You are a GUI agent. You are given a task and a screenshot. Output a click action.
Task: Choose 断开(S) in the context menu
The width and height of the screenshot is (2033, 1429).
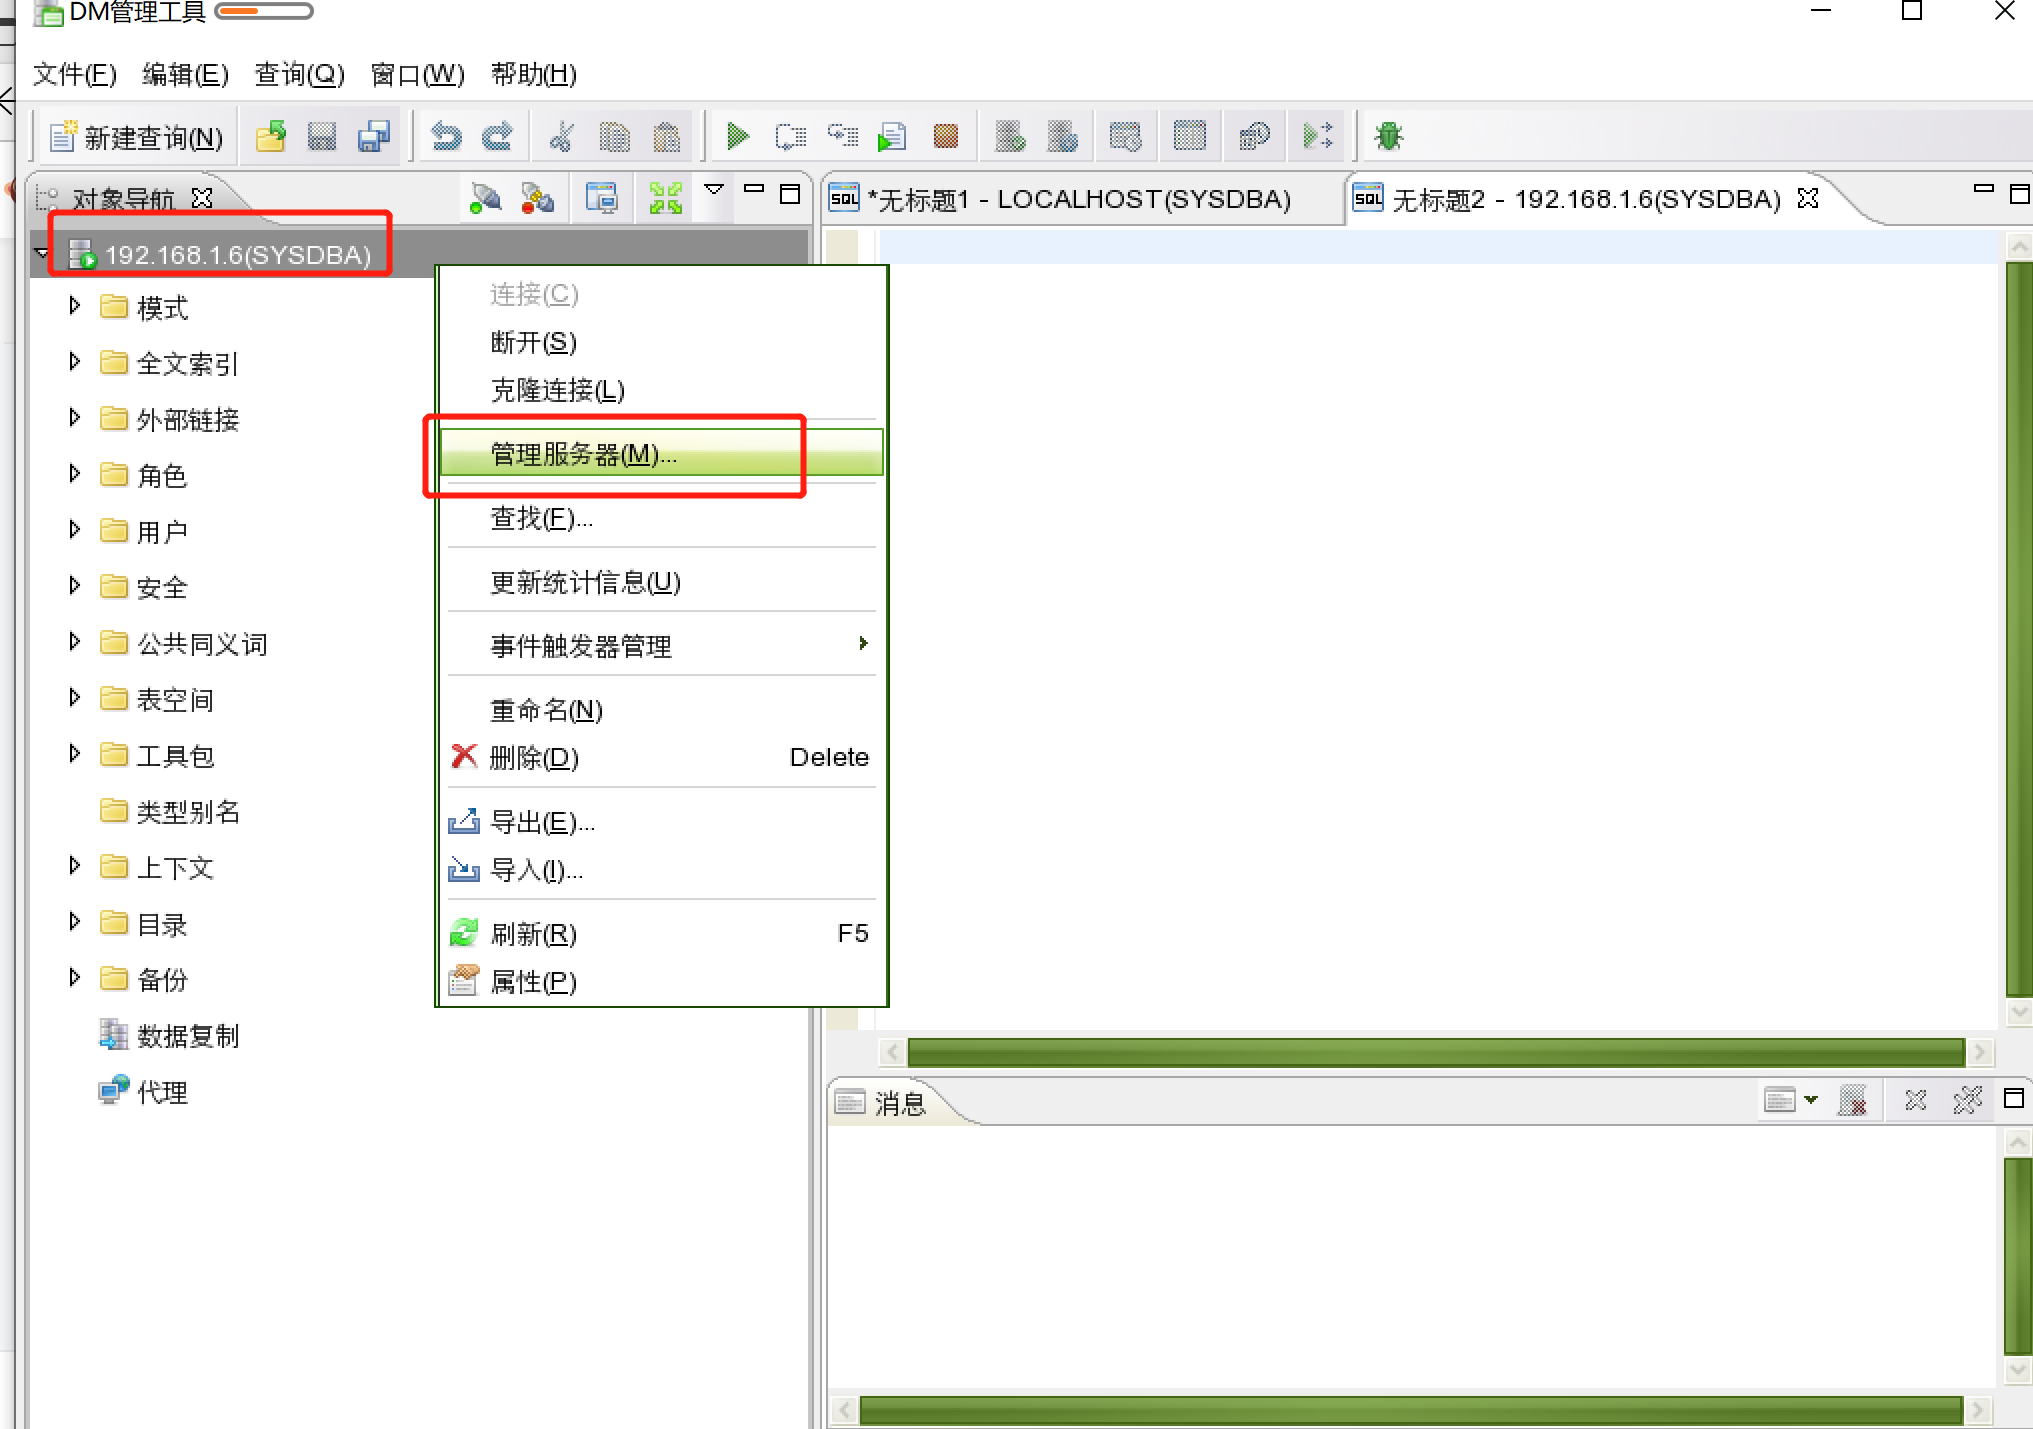533,342
